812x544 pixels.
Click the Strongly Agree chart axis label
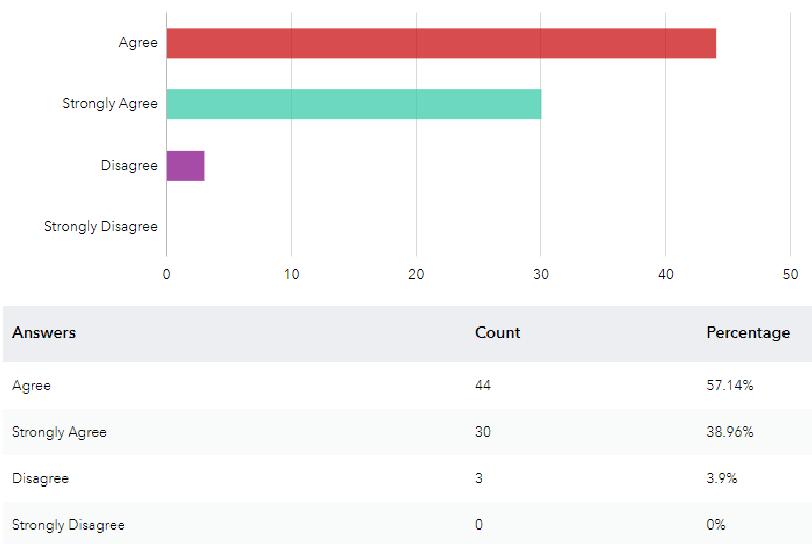(110, 104)
